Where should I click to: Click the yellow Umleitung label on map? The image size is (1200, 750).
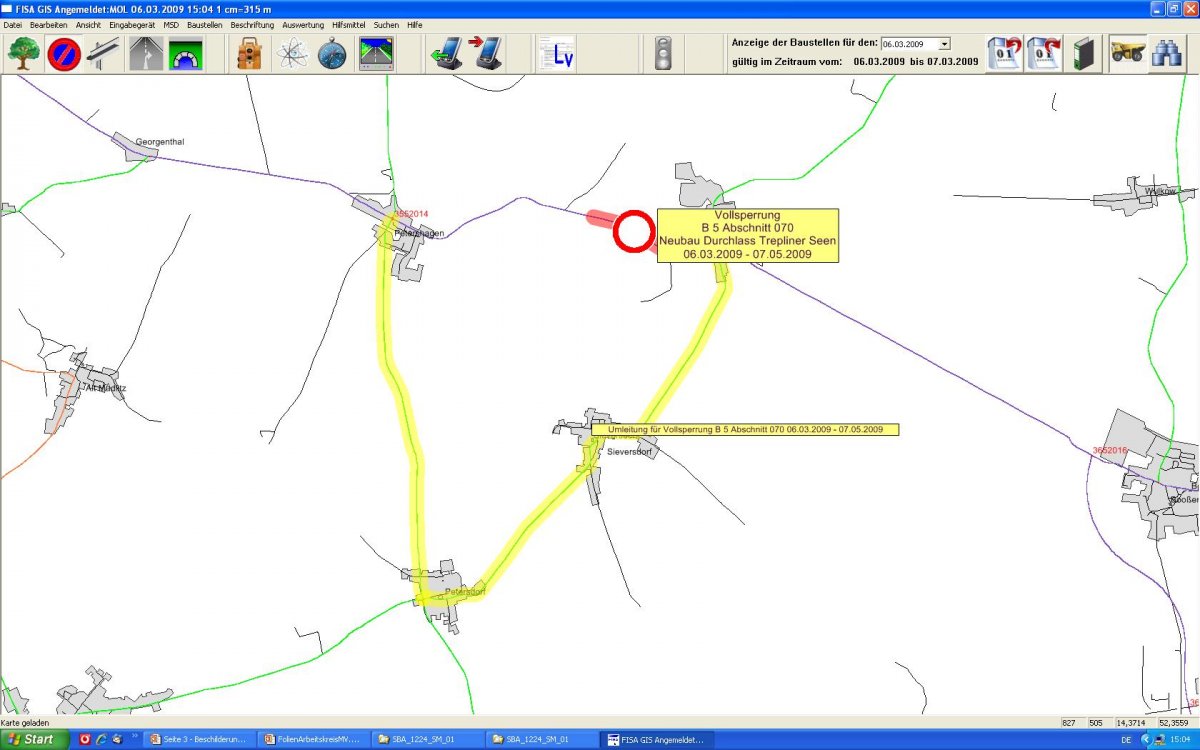tap(745, 429)
